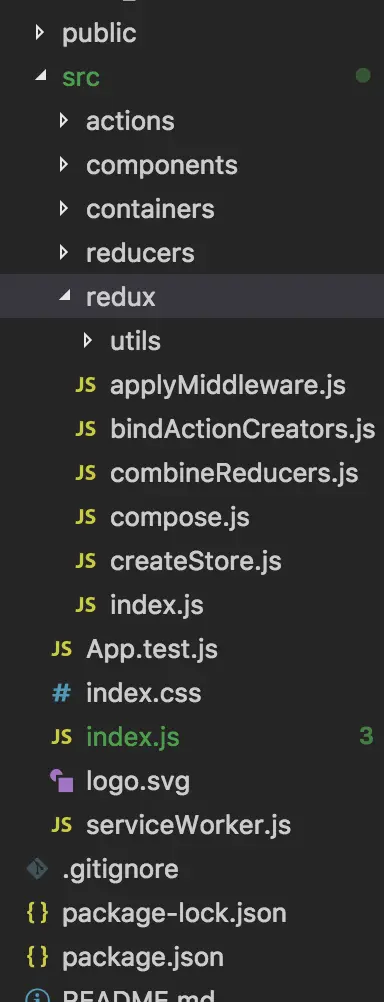
Task: Click the hash CSS icon for index.css
Action: pos(61,693)
